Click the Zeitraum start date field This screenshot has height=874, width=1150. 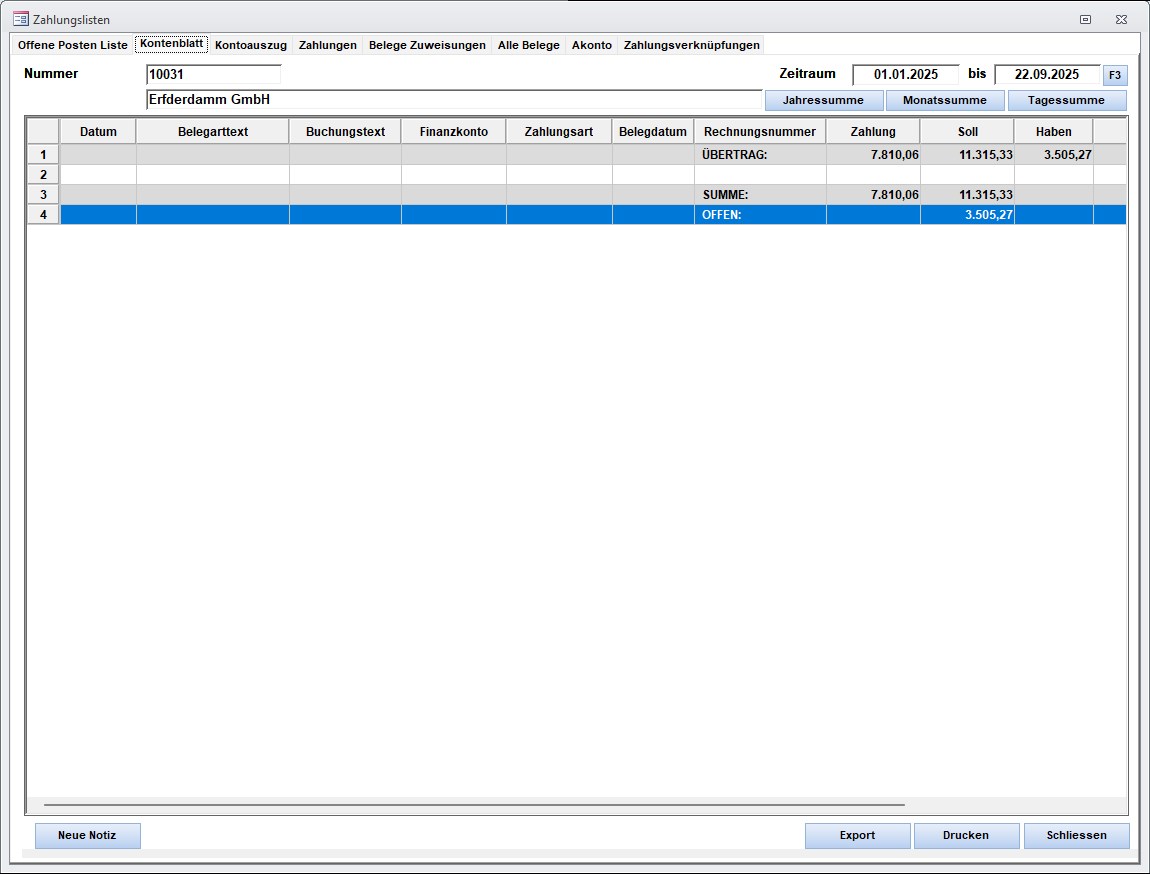[905, 74]
